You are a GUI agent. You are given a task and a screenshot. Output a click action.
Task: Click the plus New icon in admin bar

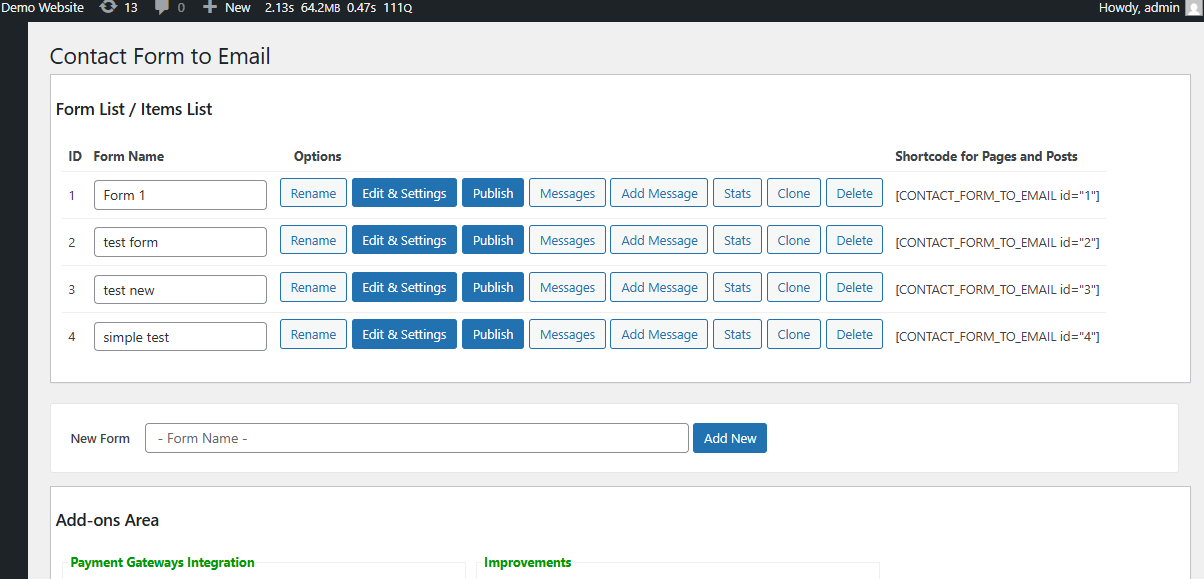tap(210, 8)
